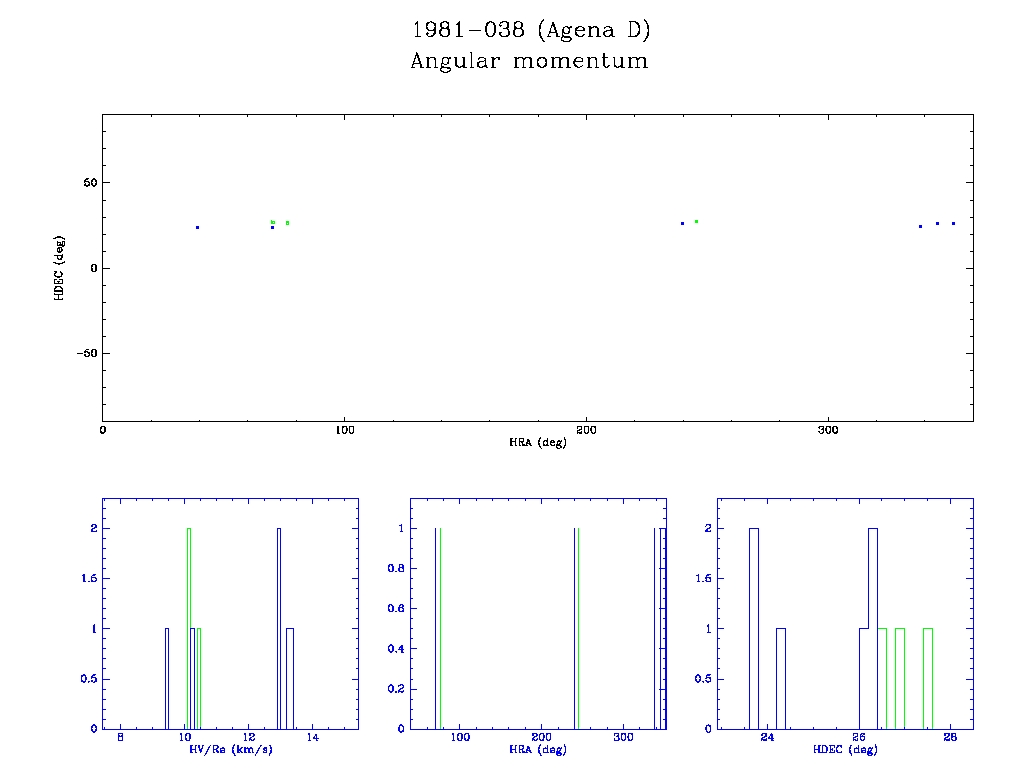
Task: Click the "Angular momentum" subtitle
Action: [530, 61]
